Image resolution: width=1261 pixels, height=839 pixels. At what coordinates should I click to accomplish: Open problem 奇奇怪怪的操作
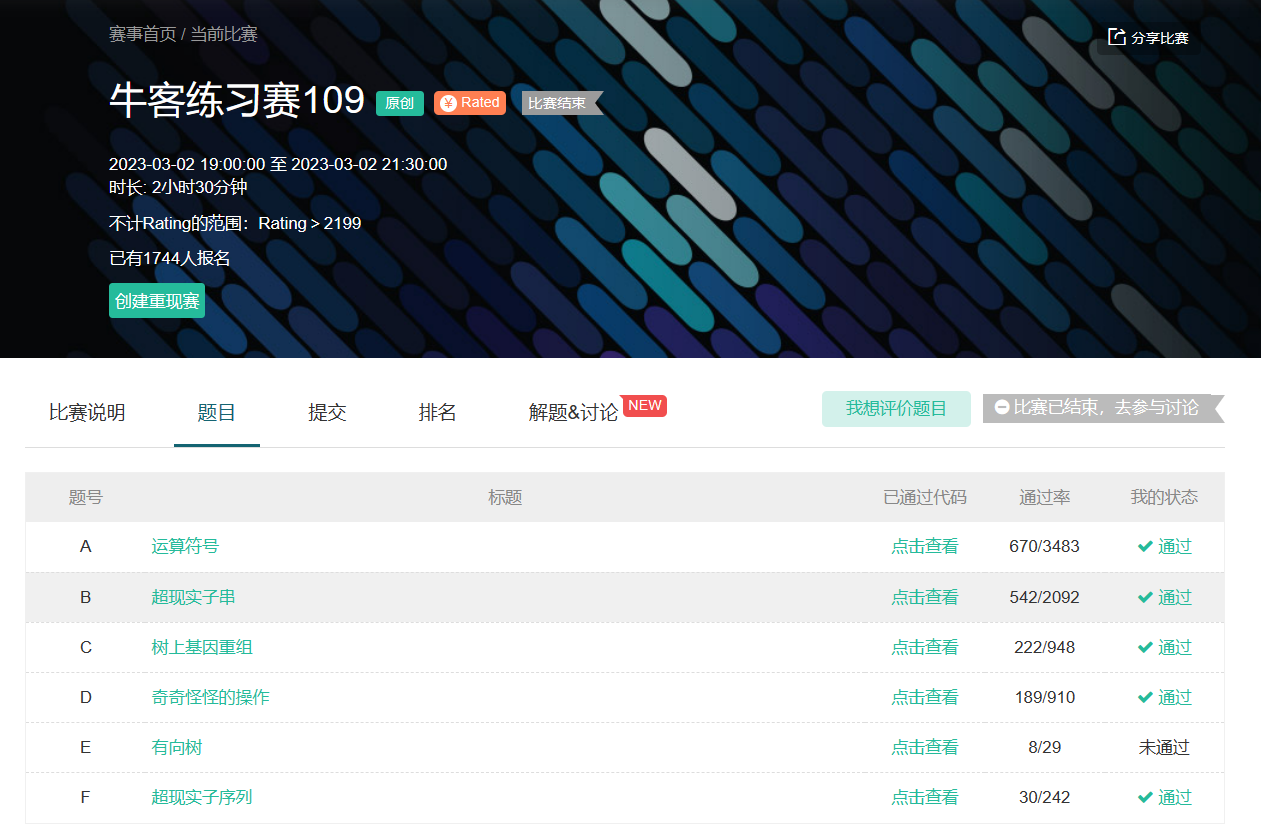[x=210, y=697]
